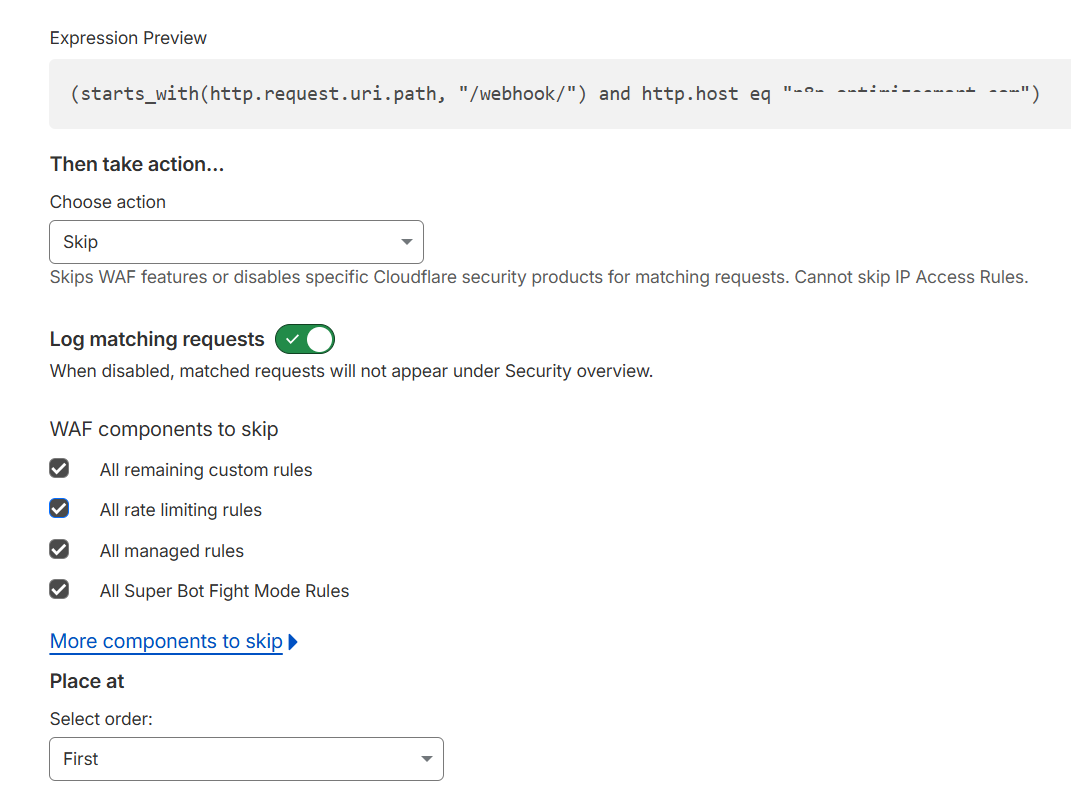This screenshot has width=1071, height=791.
Task: Disable the Log matching requests toggle
Action: point(305,339)
